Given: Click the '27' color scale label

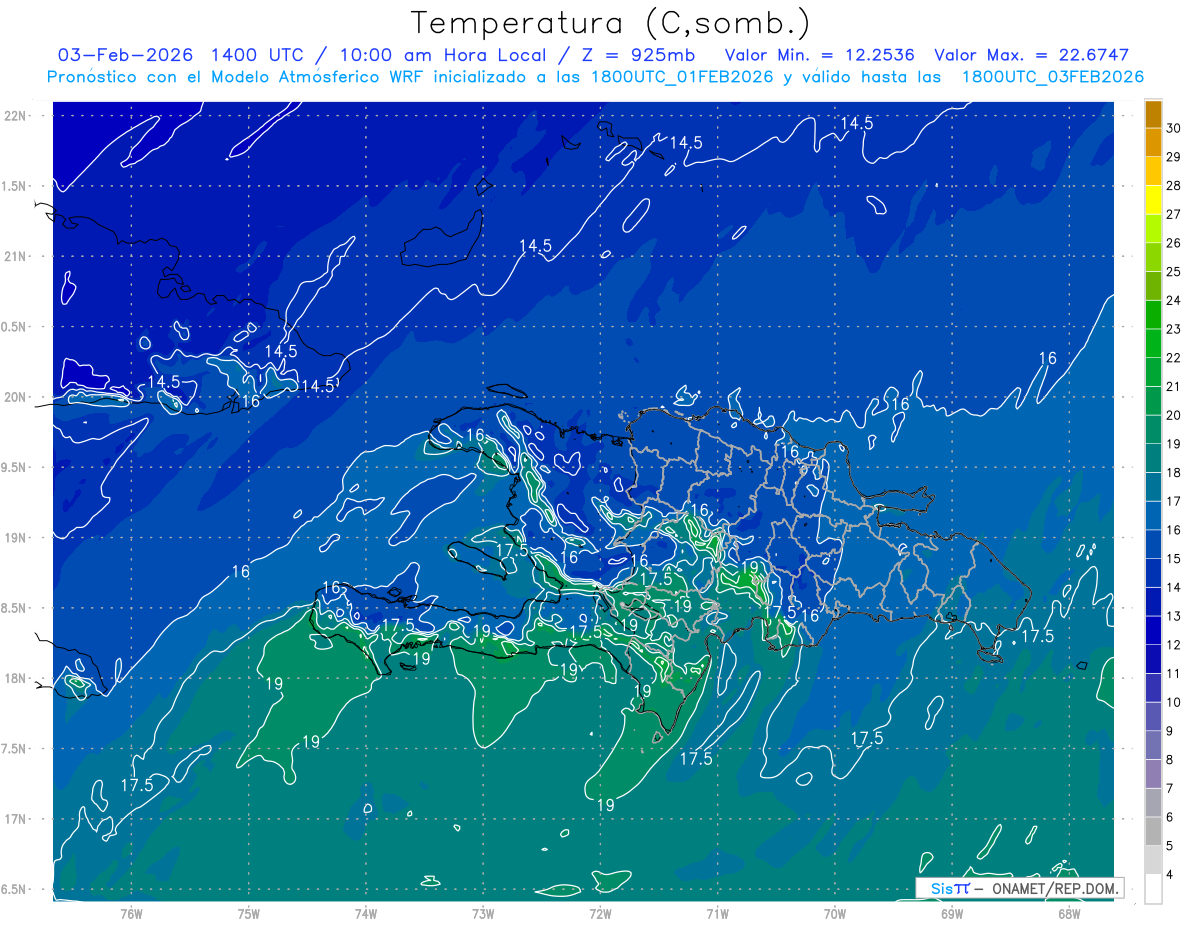Looking at the screenshot, I should (1174, 214).
